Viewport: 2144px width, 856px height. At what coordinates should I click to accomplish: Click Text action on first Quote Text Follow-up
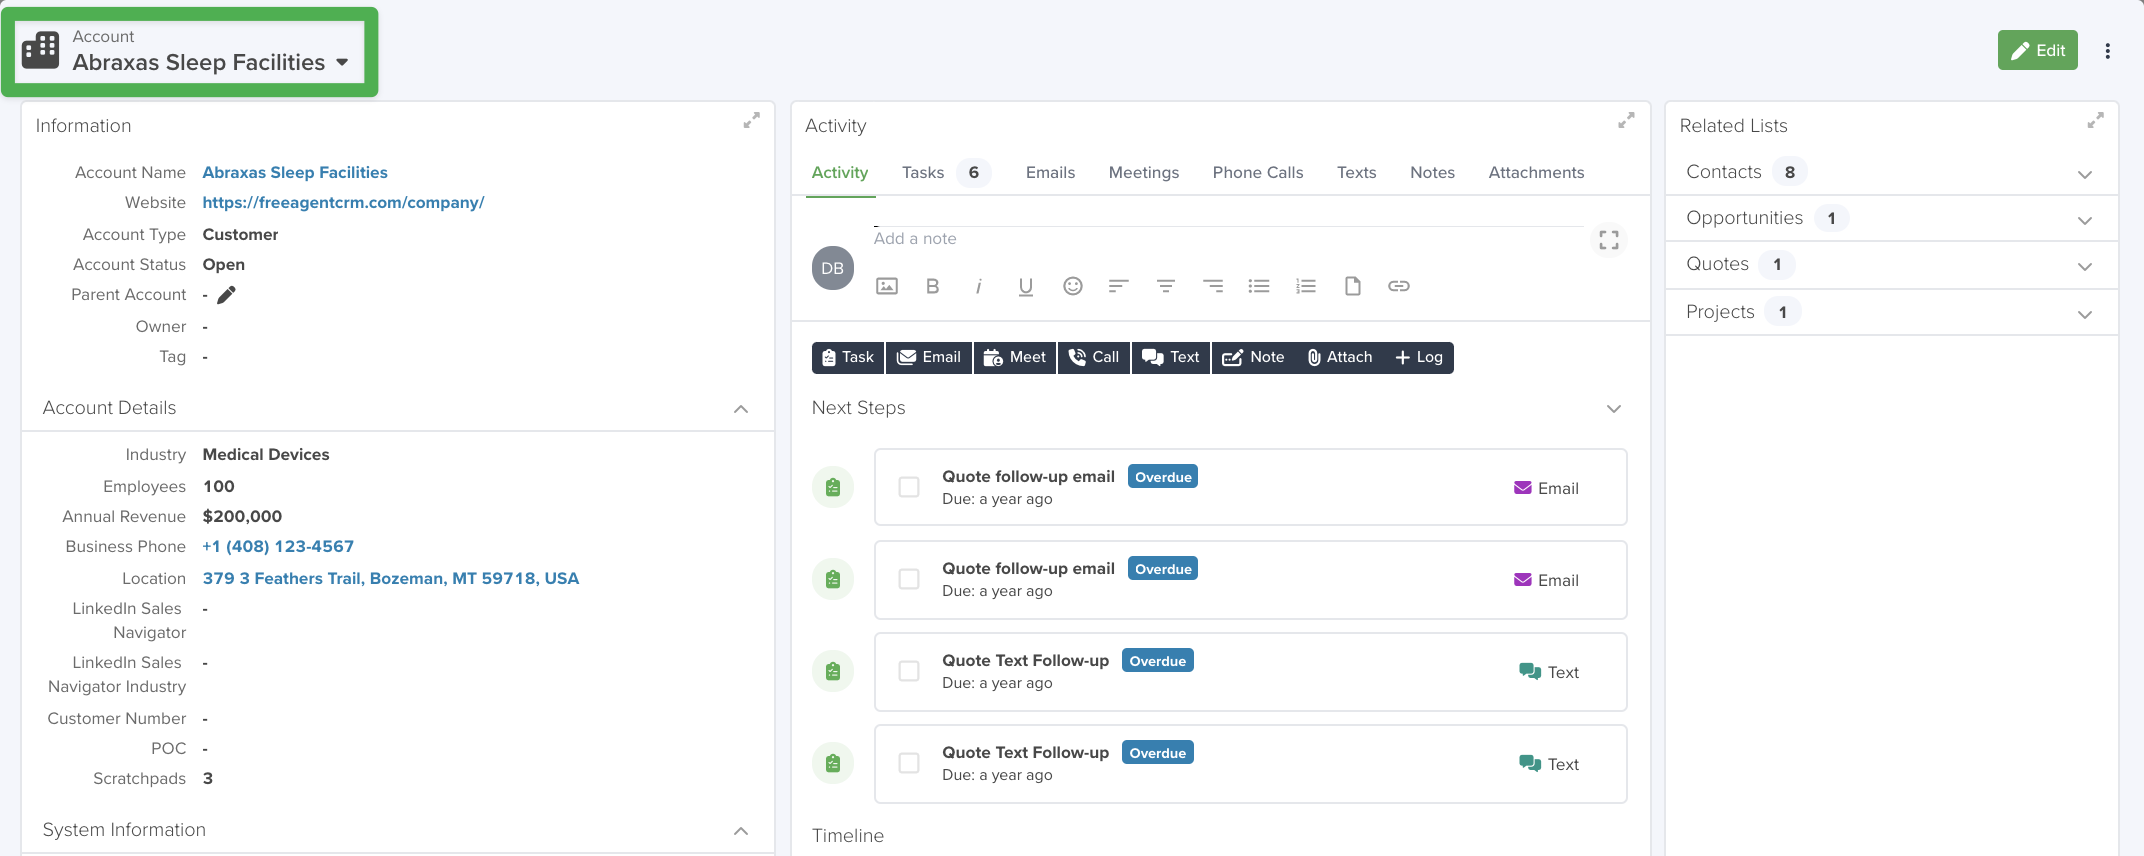pyautogui.click(x=1549, y=672)
